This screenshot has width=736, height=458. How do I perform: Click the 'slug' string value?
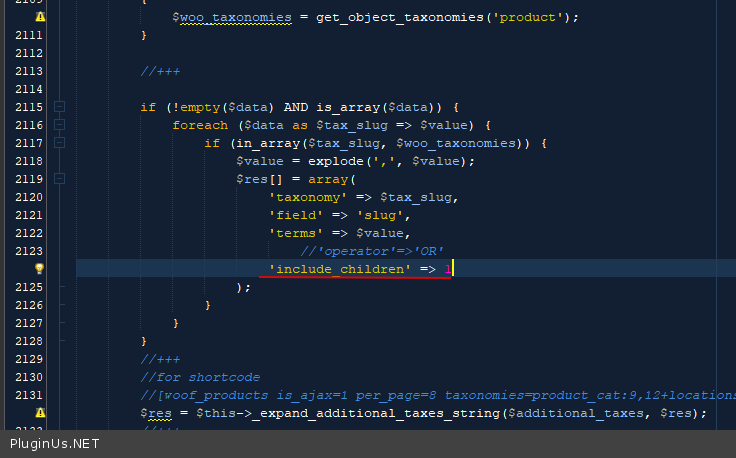(x=380, y=215)
